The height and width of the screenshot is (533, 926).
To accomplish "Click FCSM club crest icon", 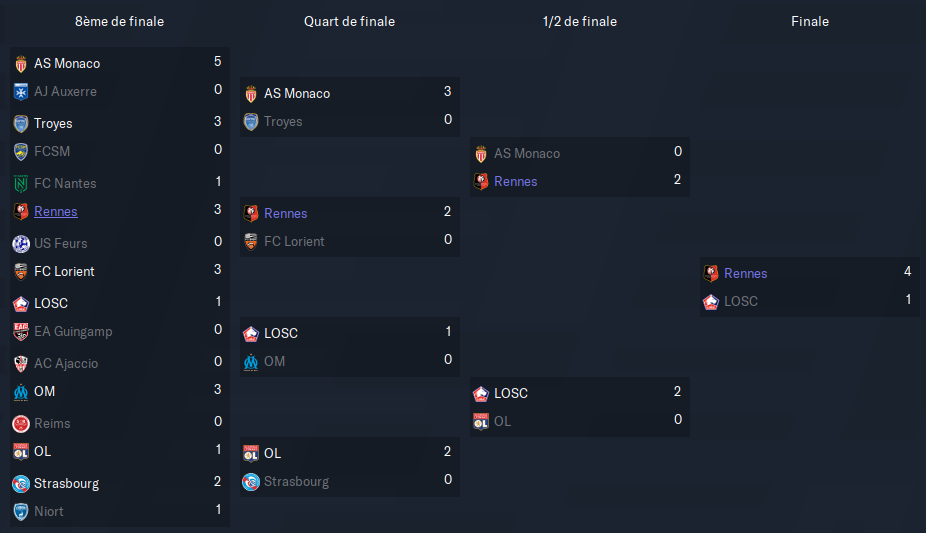I will [21, 152].
